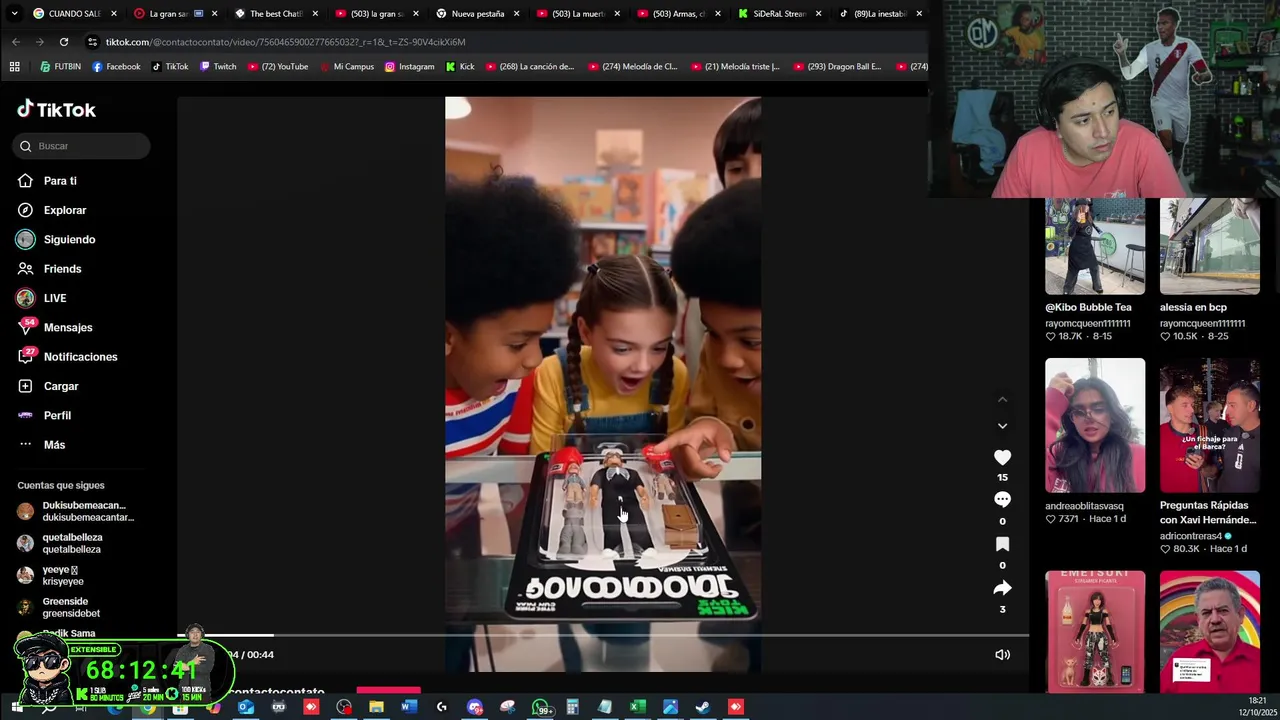This screenshot has width=1280, height=720.
Task: Like the video with heart icon
Action: 1002,457
